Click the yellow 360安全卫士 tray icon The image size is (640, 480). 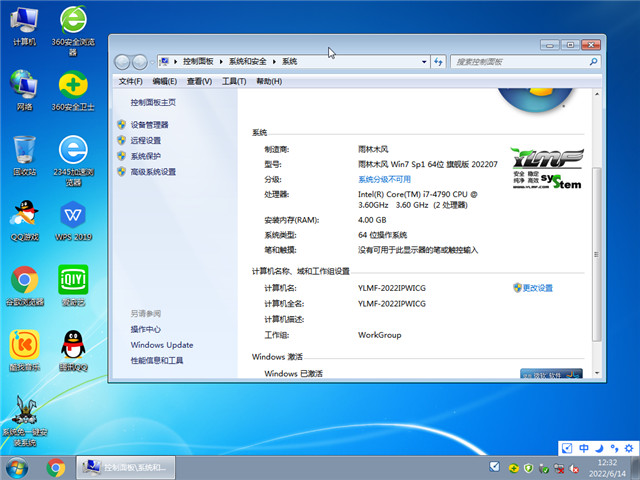point(513,468)
